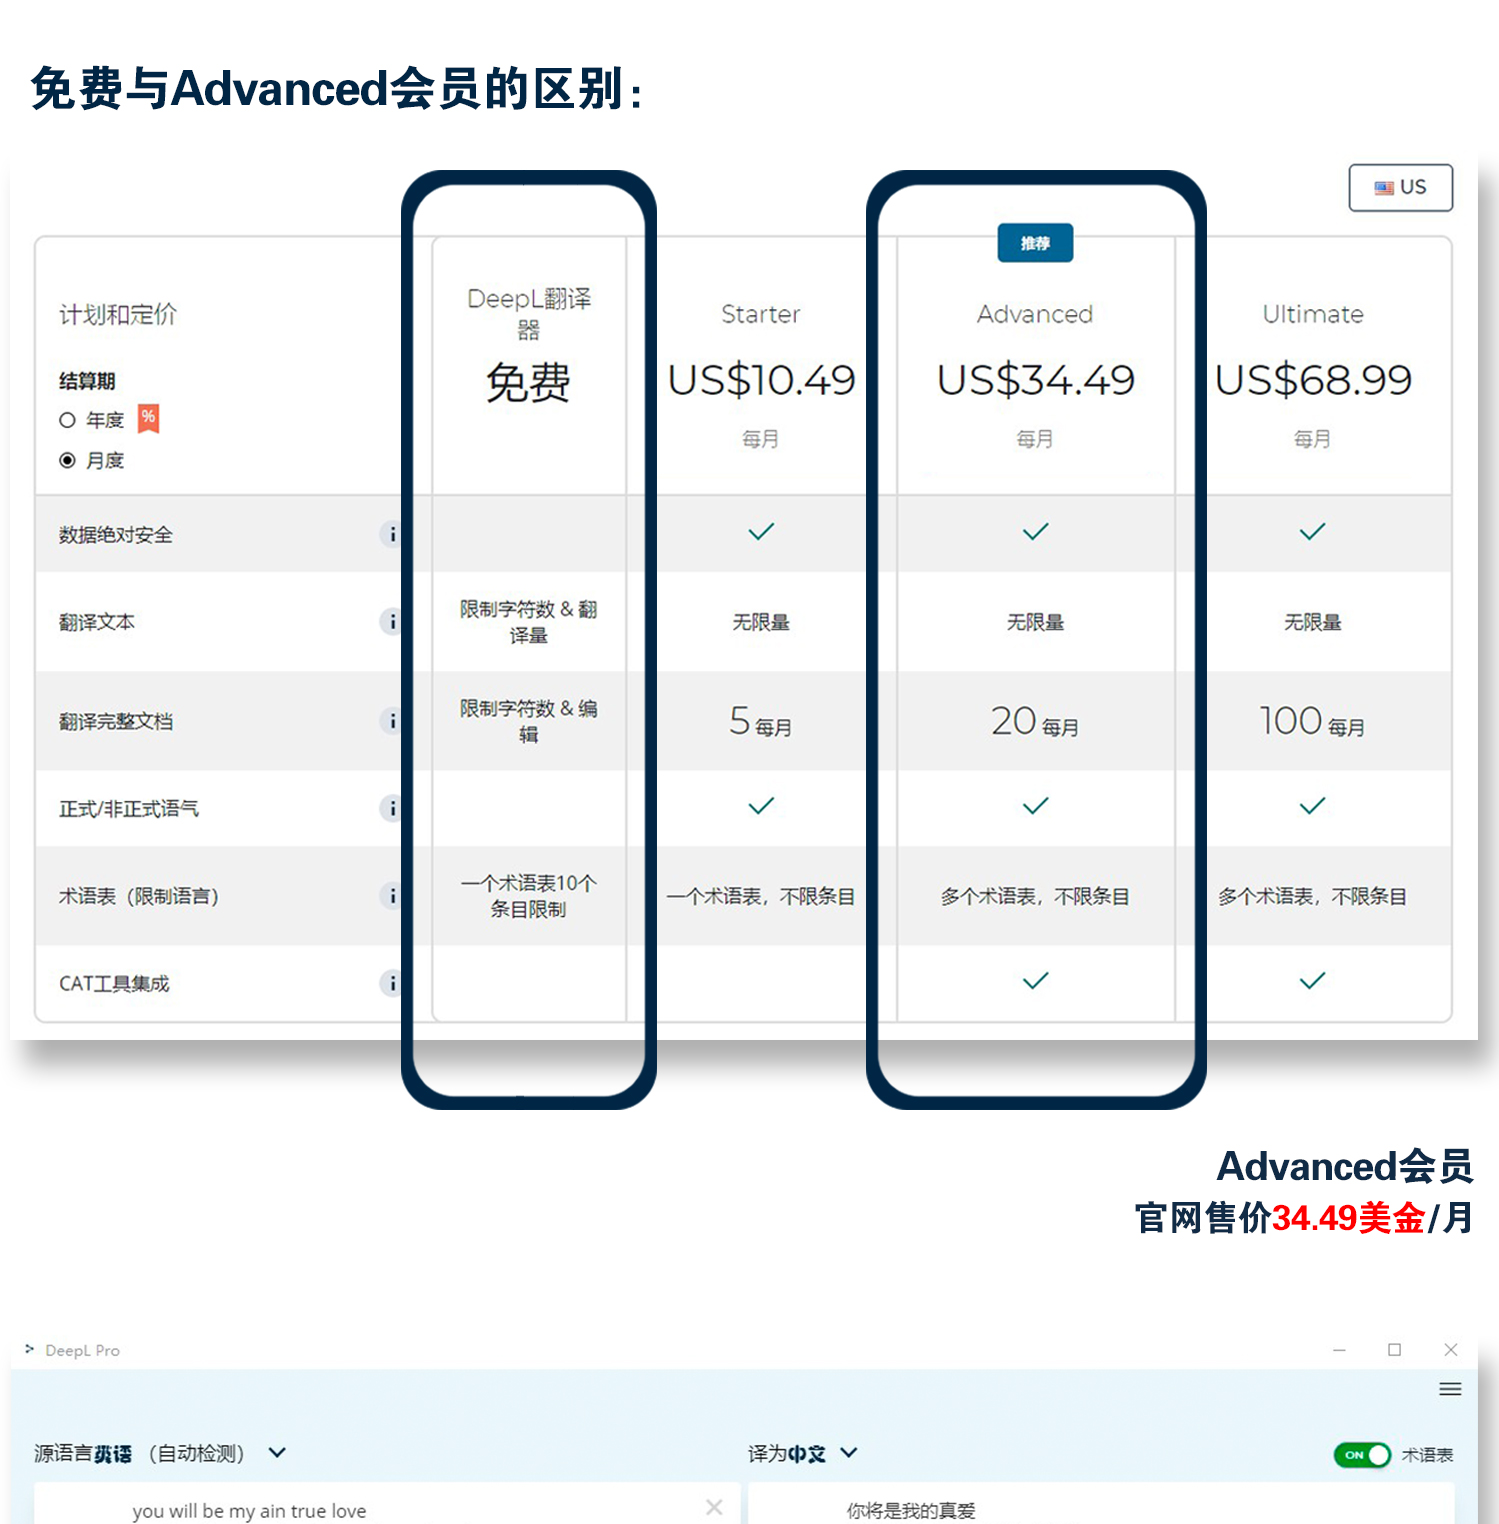1499x1524 pixels.
Task: Click Advanced's 多个术语表，不限条目 cell
Action: pyautogui.click(x=1035, y=896)
